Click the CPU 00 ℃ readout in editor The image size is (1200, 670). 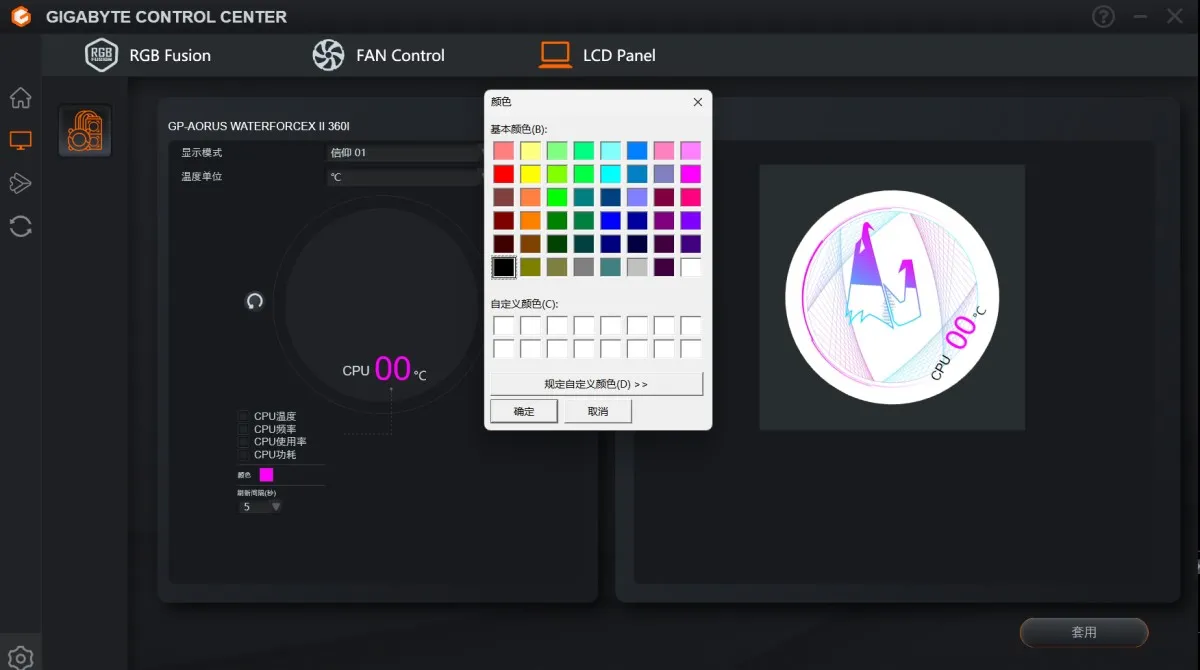(x=385, y=370)
